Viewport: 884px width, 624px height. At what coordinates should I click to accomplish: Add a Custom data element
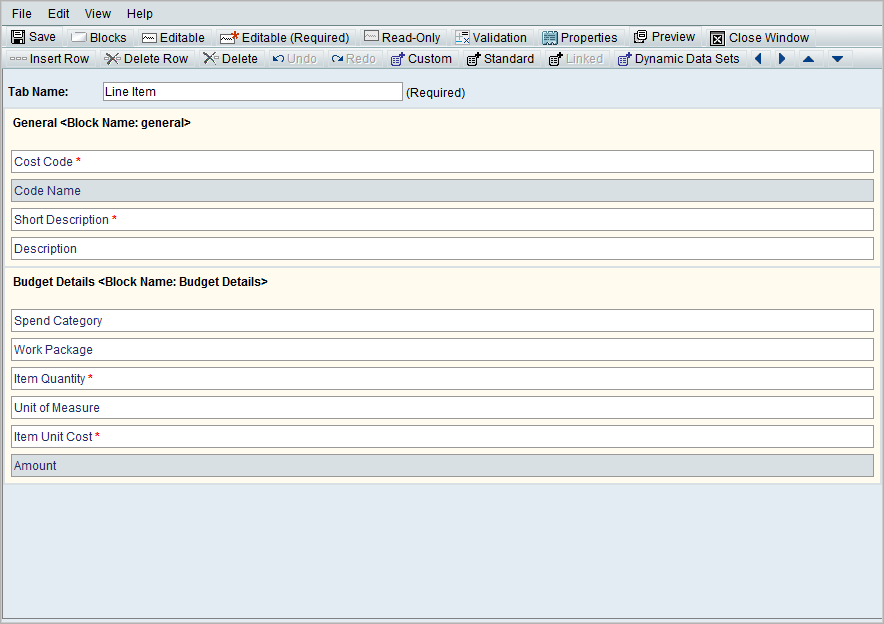[x=421, y=59]
